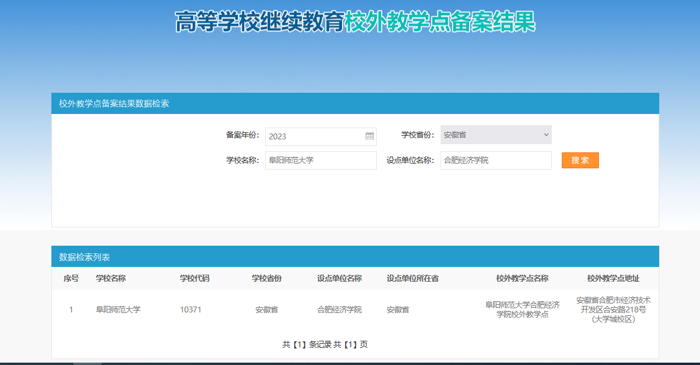Open the 学校省份 dropdown showing 安徽省

(496, 135)
